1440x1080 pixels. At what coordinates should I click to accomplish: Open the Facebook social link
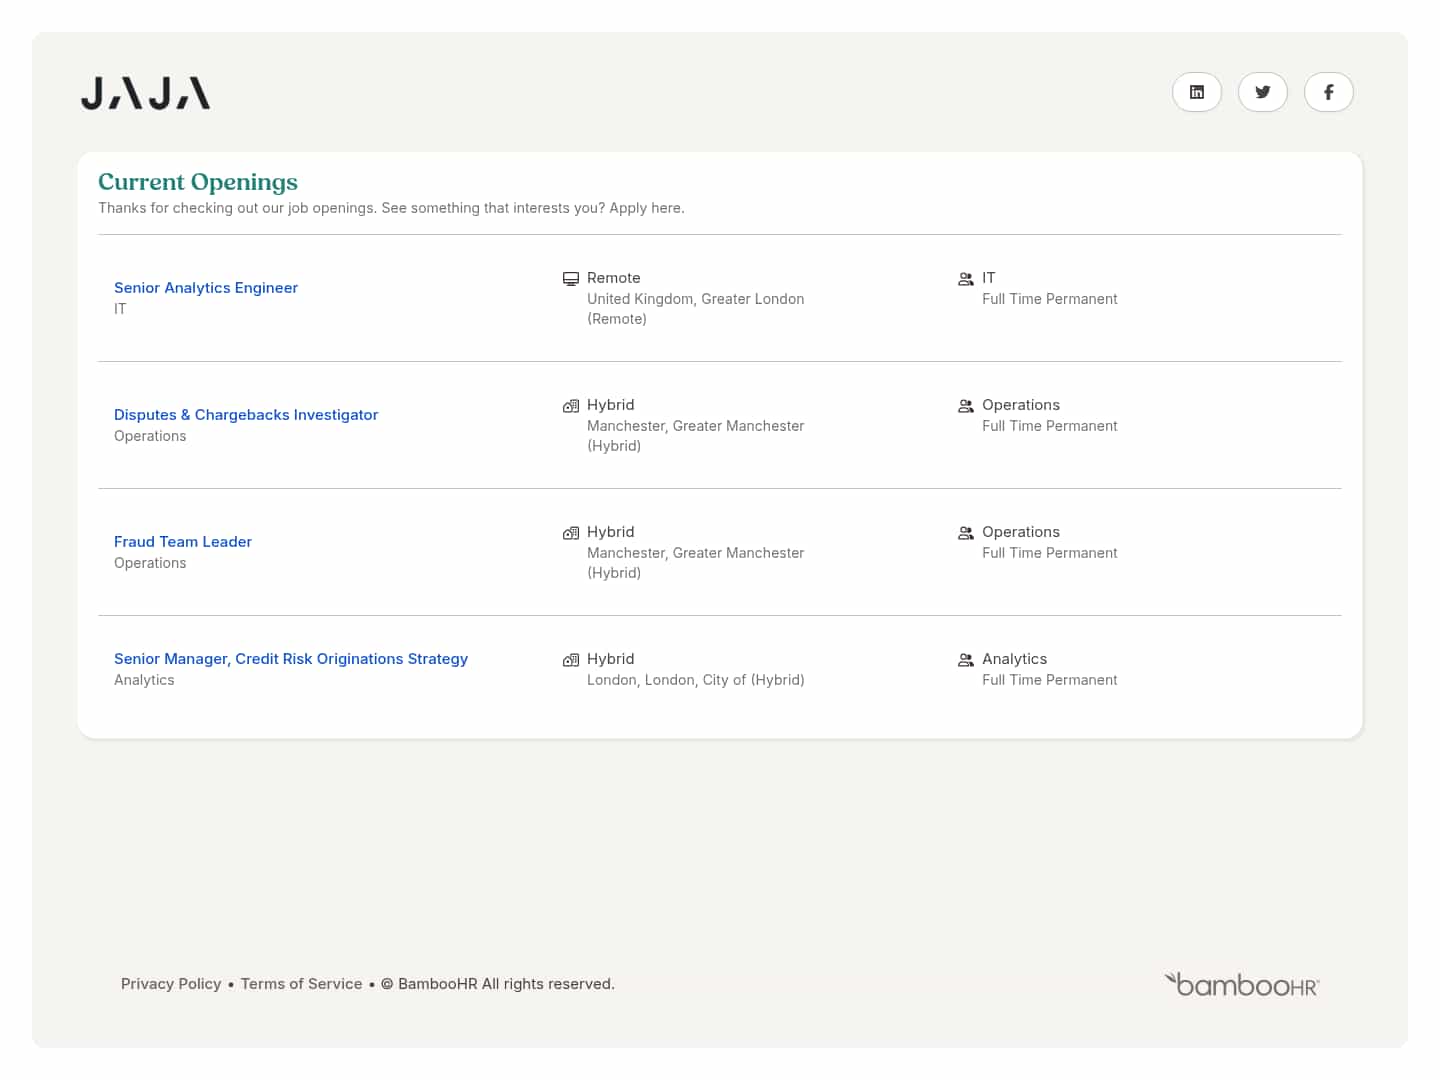click(1328, 92)
